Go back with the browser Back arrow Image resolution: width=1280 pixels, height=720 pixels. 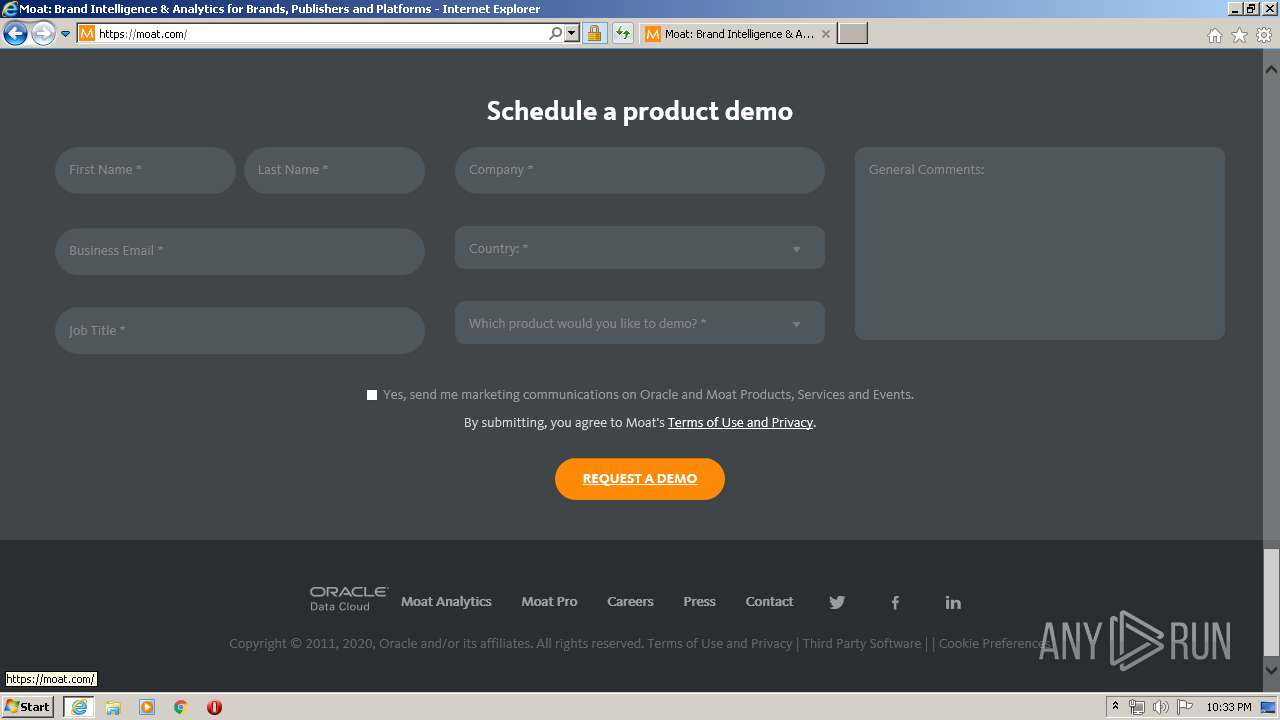point(15,34)
